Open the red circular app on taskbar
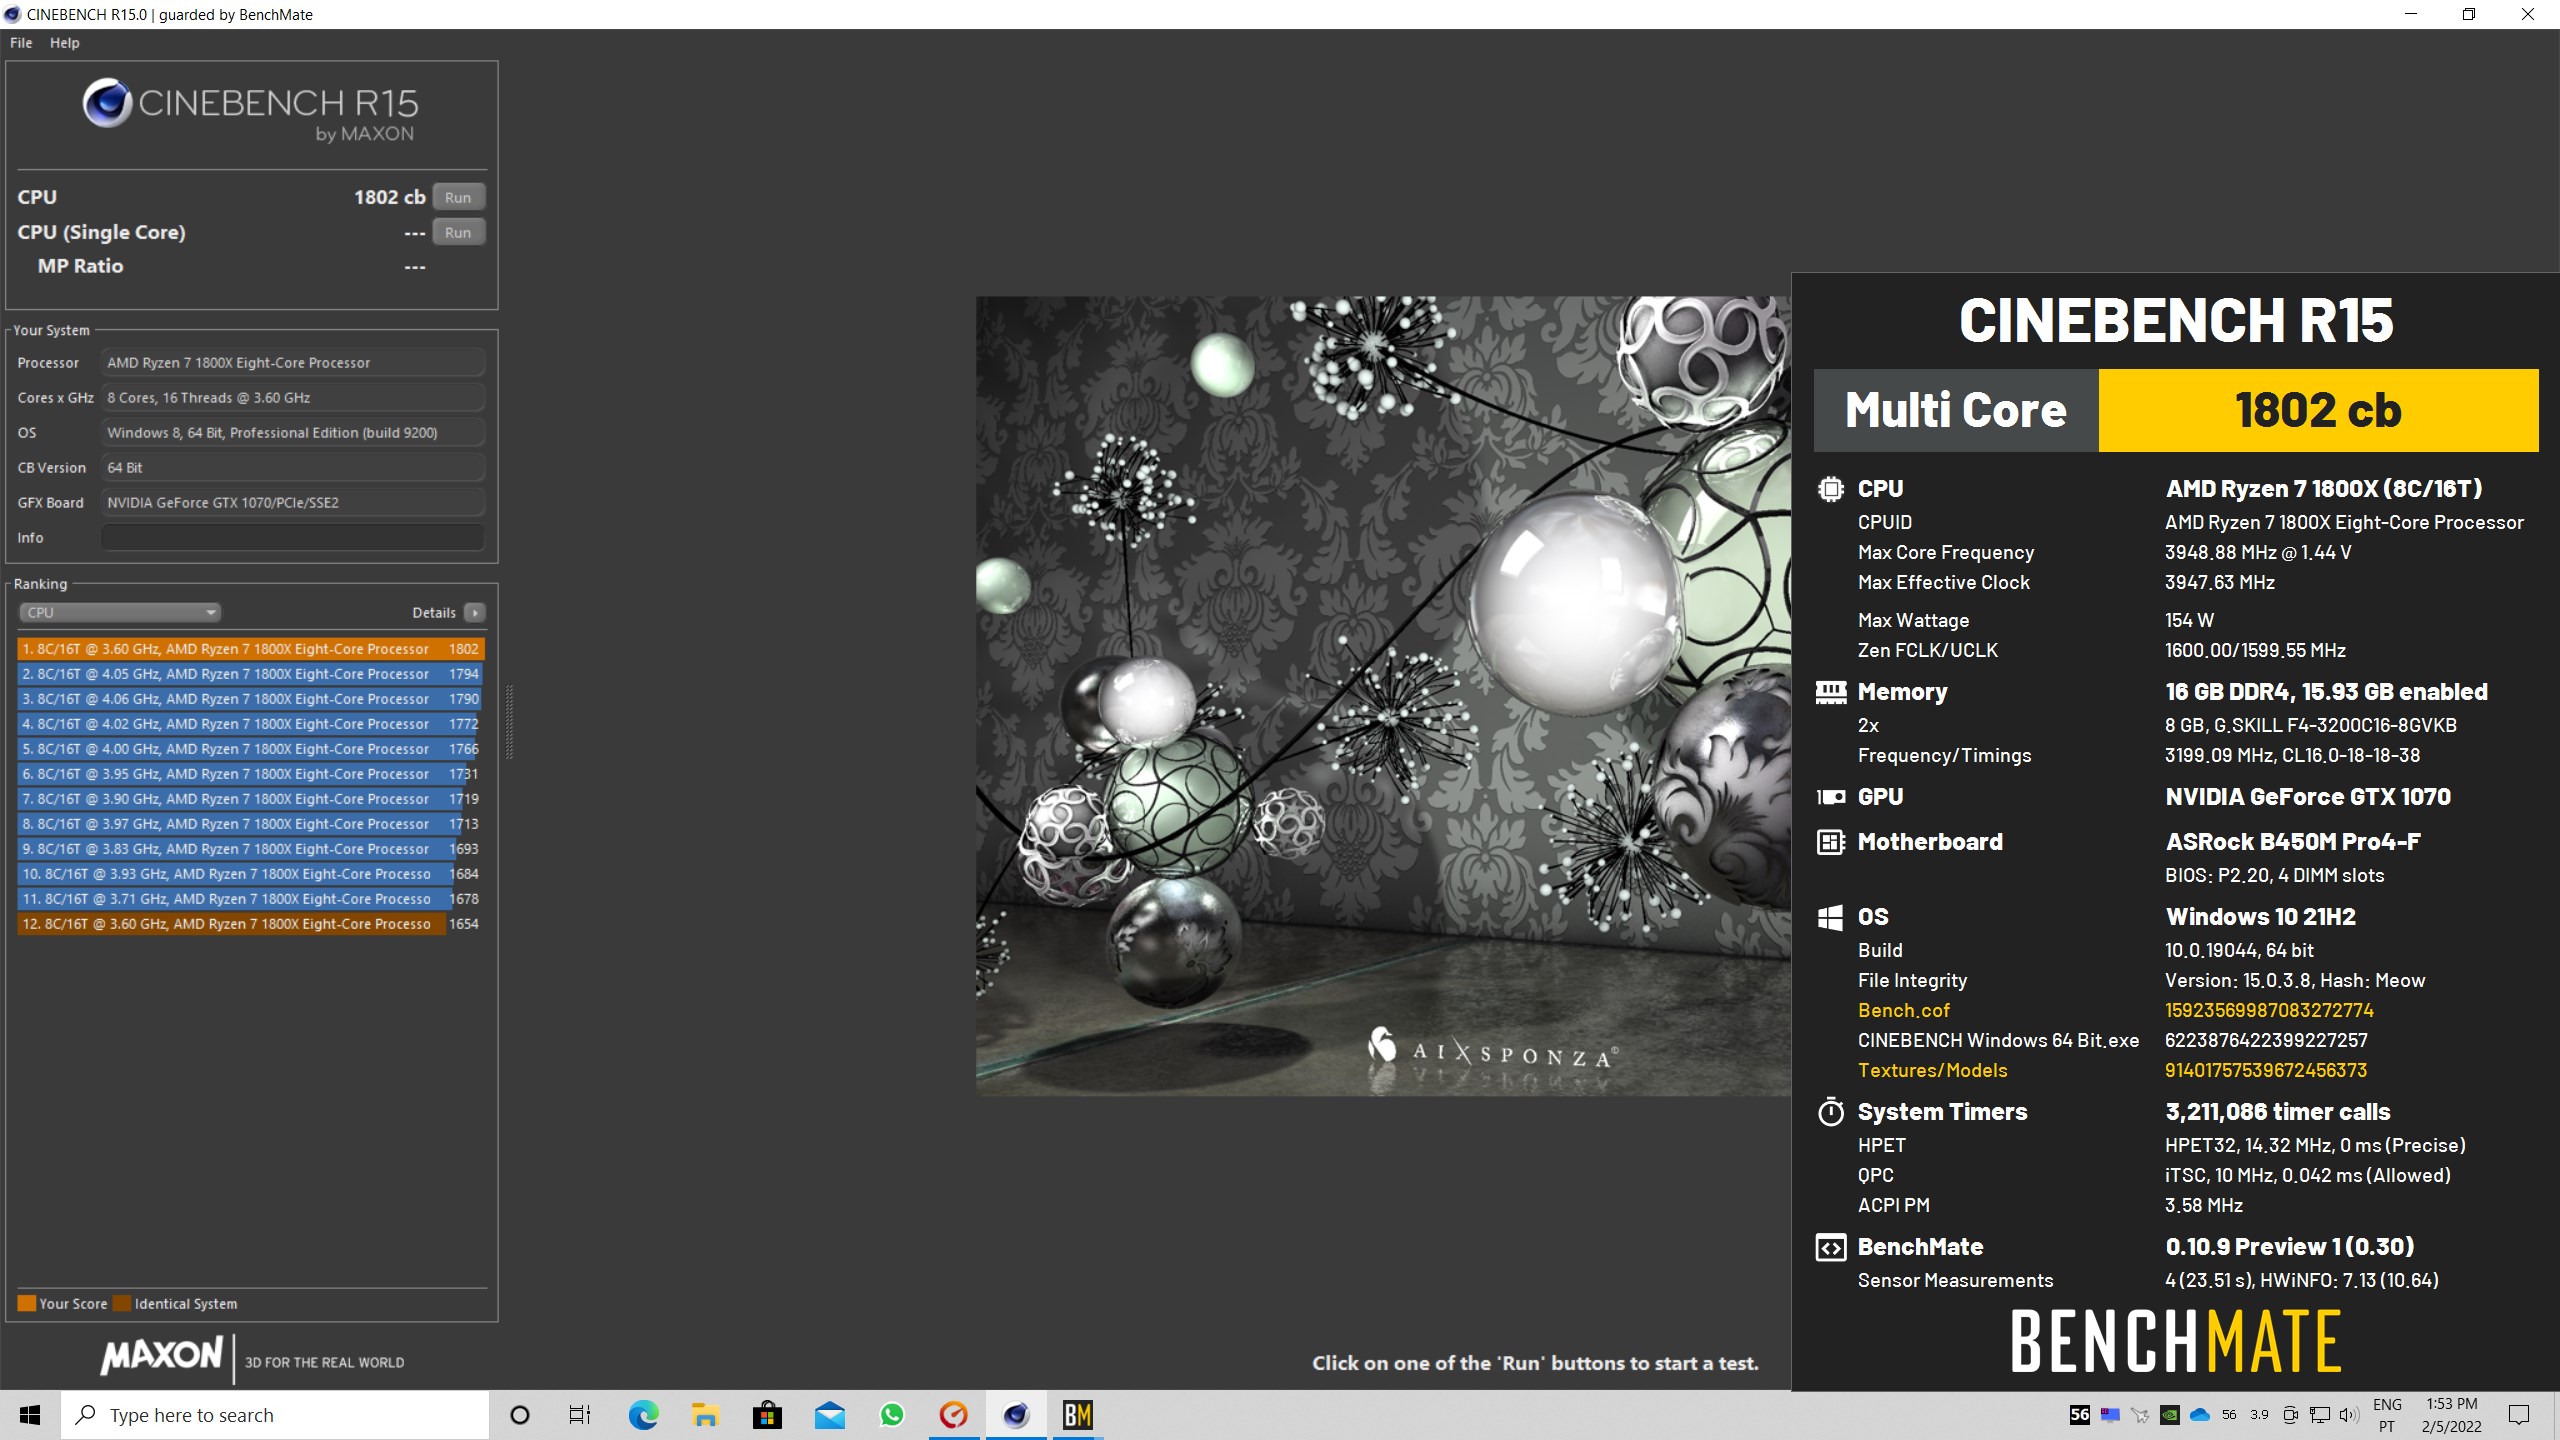Image resolution: width=2560 pixels, height=1440 pixels. (953, 1415)
